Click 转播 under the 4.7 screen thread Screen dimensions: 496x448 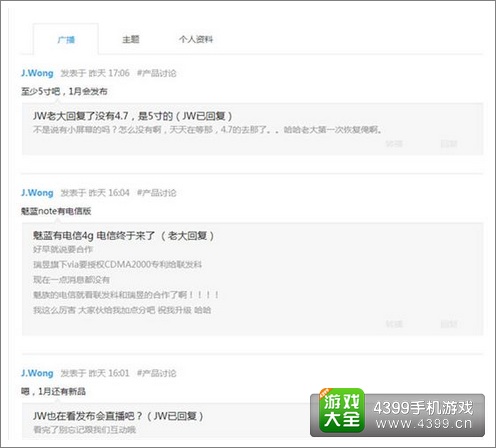tap(394, 144)
